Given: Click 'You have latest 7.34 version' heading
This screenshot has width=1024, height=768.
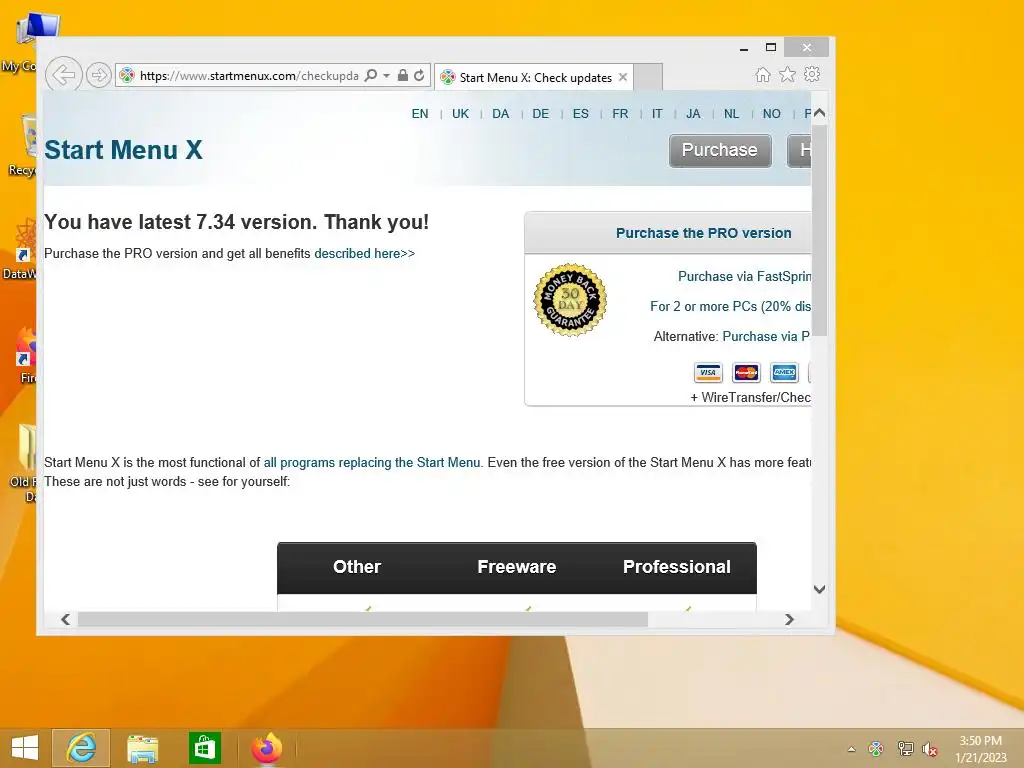Looking at the screenshot, I should 236,222.
